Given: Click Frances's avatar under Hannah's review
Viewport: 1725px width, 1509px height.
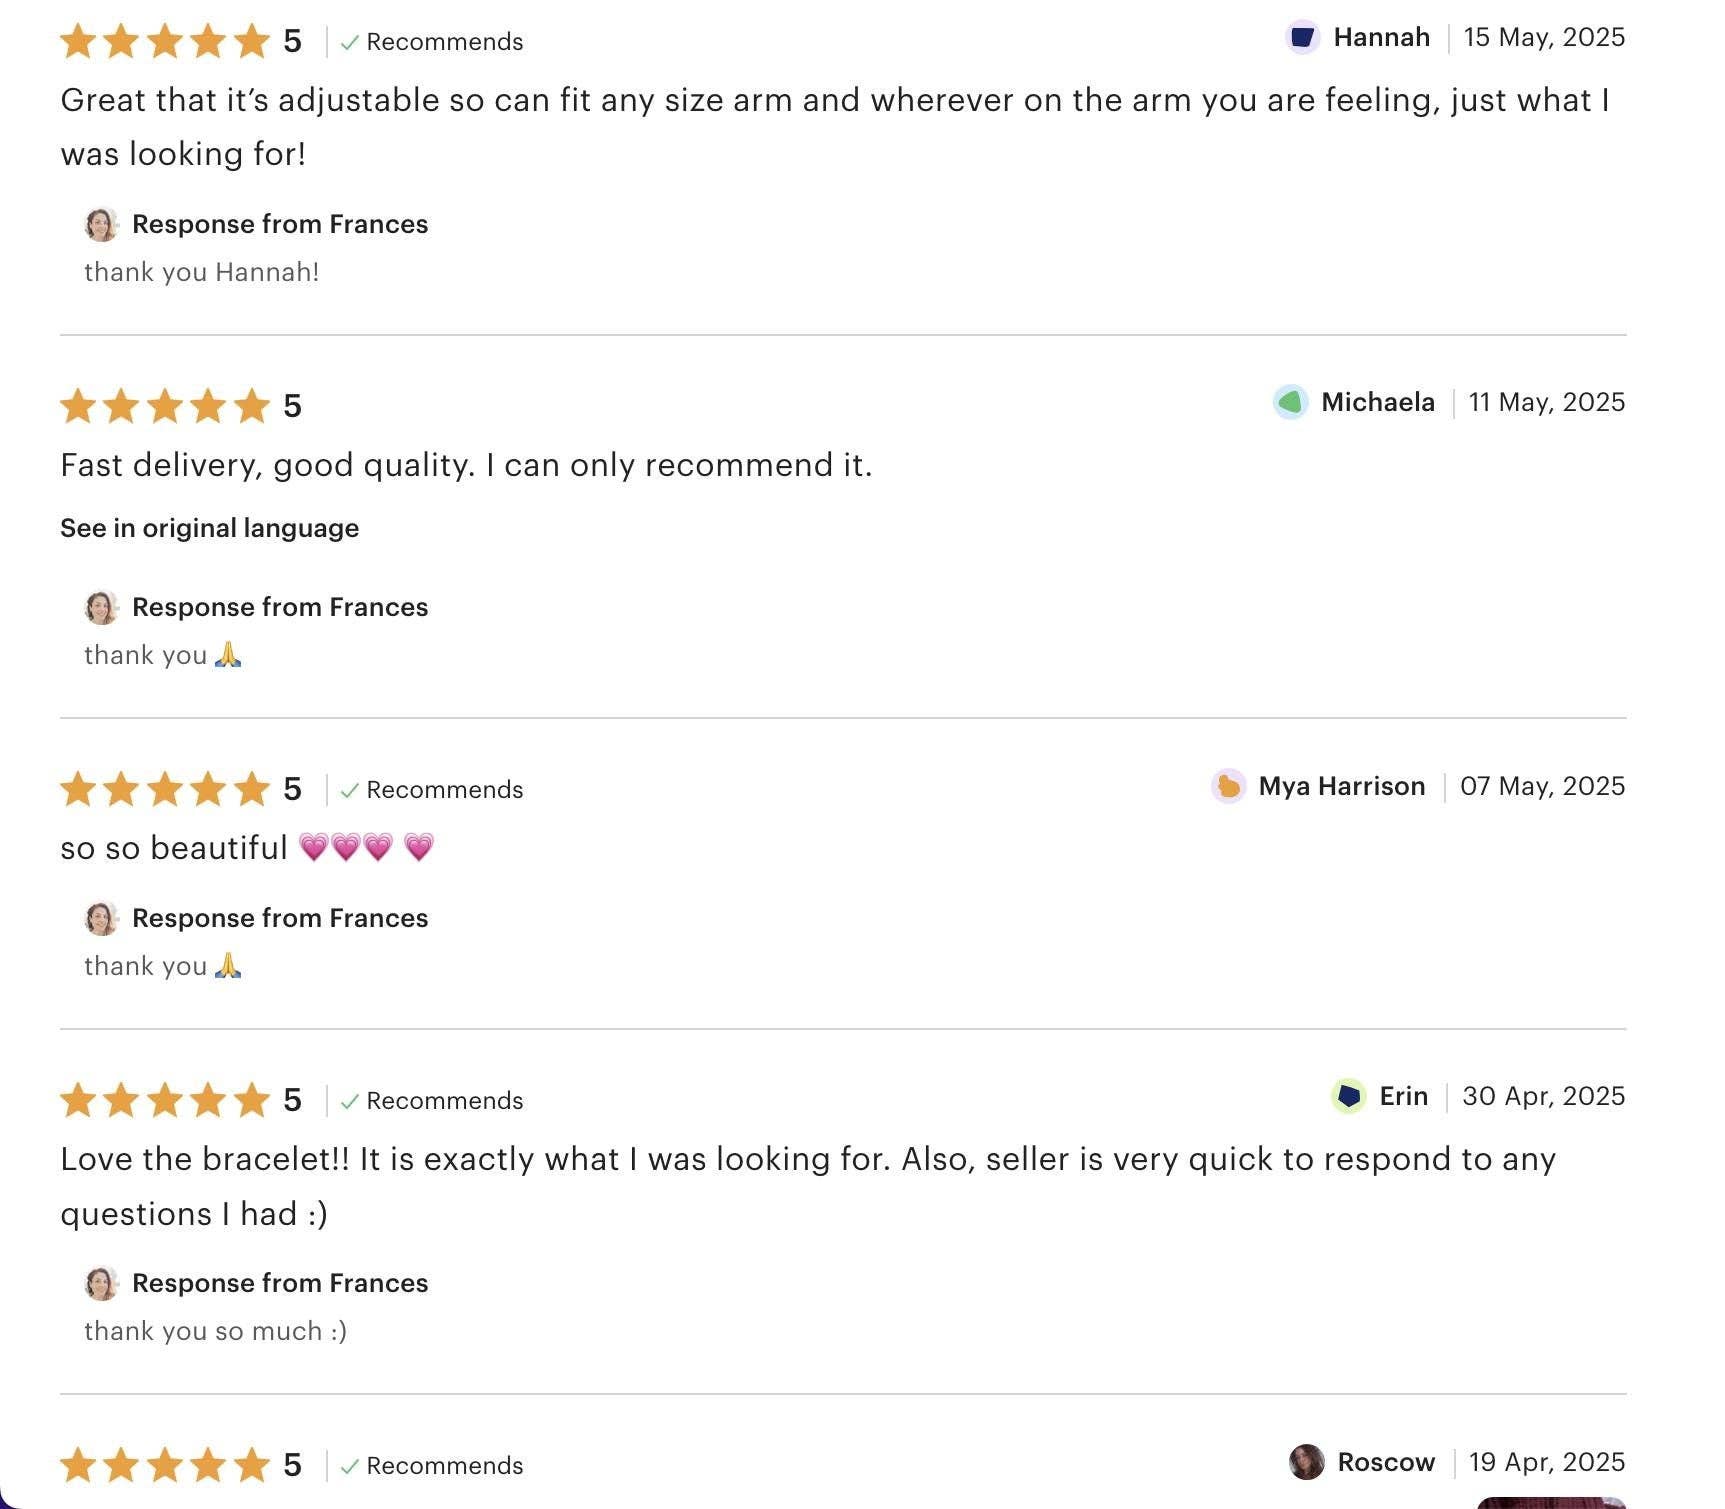Looking at the screenshot, I should [x=101, y=224].
